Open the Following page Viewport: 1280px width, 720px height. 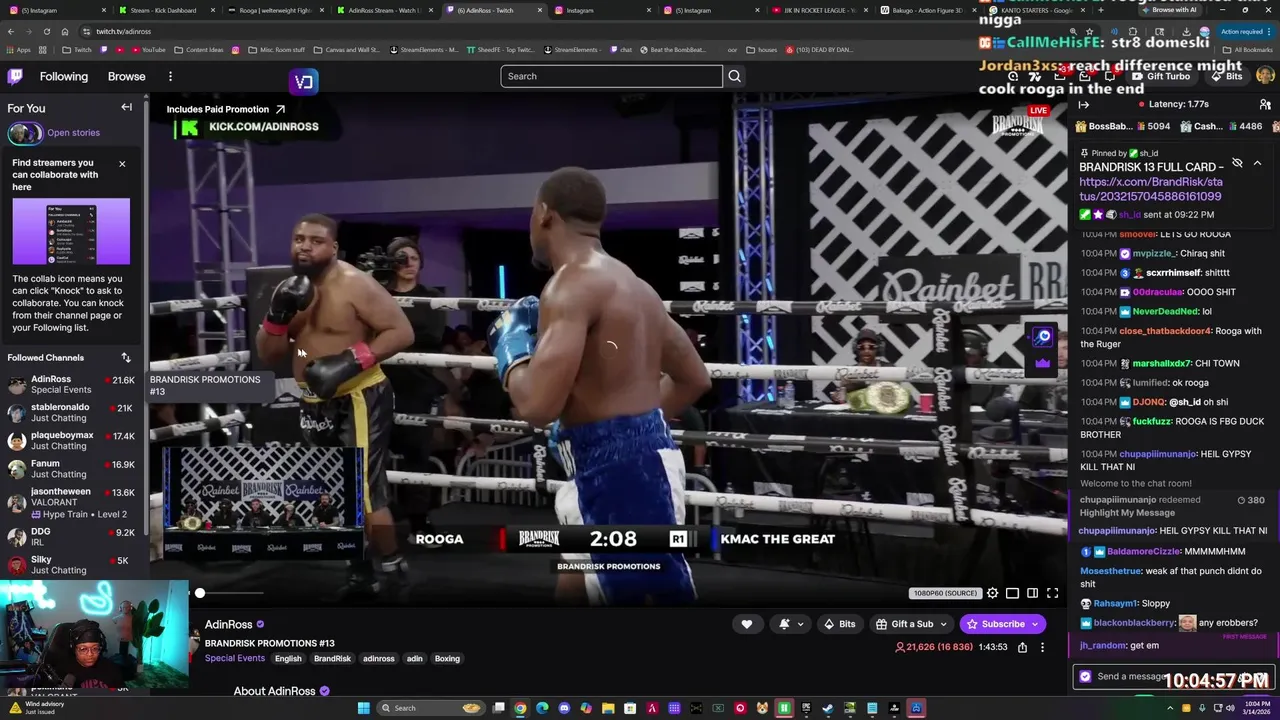pyautogui.click(x=64, y=76)
